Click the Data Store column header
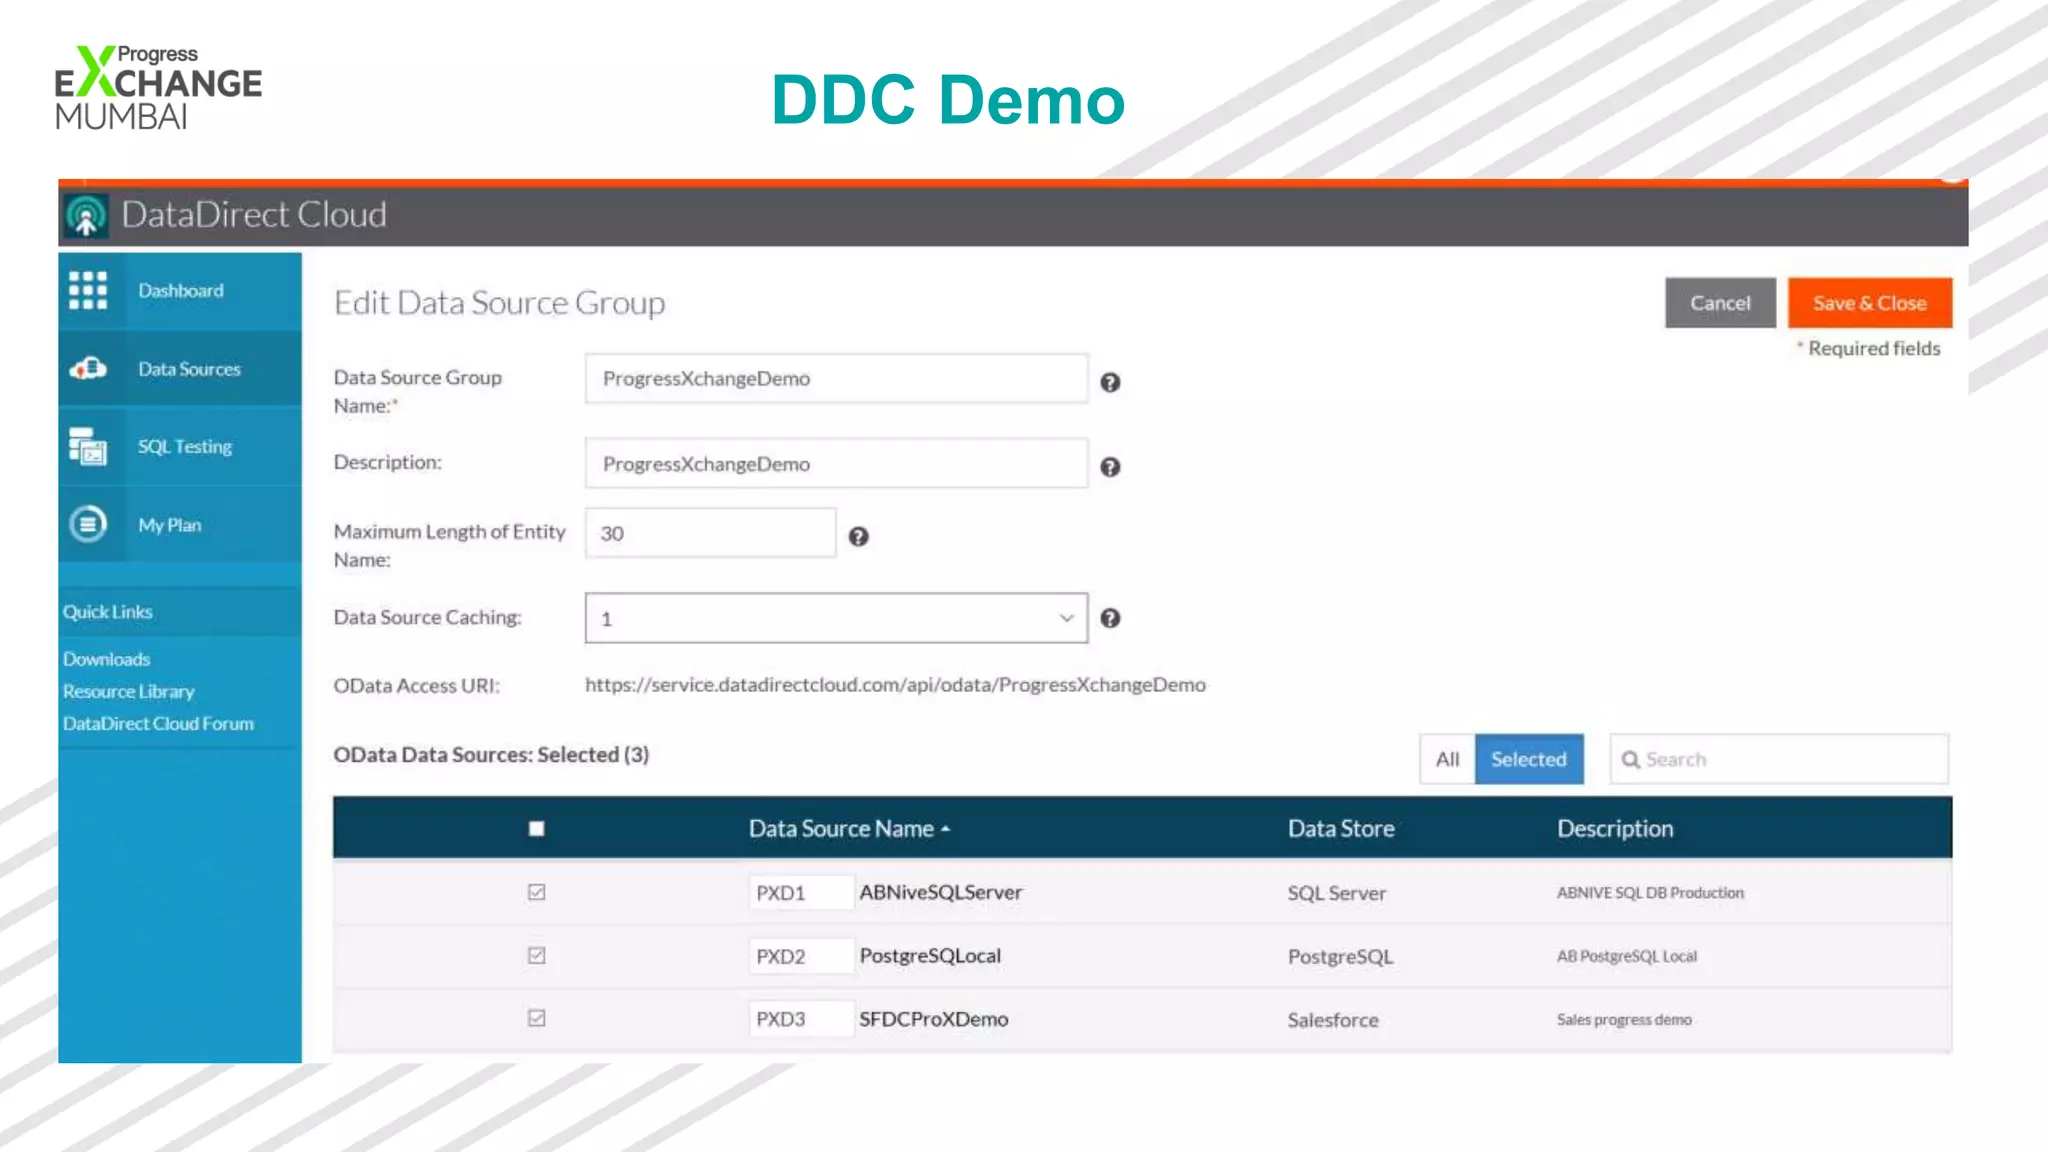The image size is (2048, 1152). click(1341, 828)
